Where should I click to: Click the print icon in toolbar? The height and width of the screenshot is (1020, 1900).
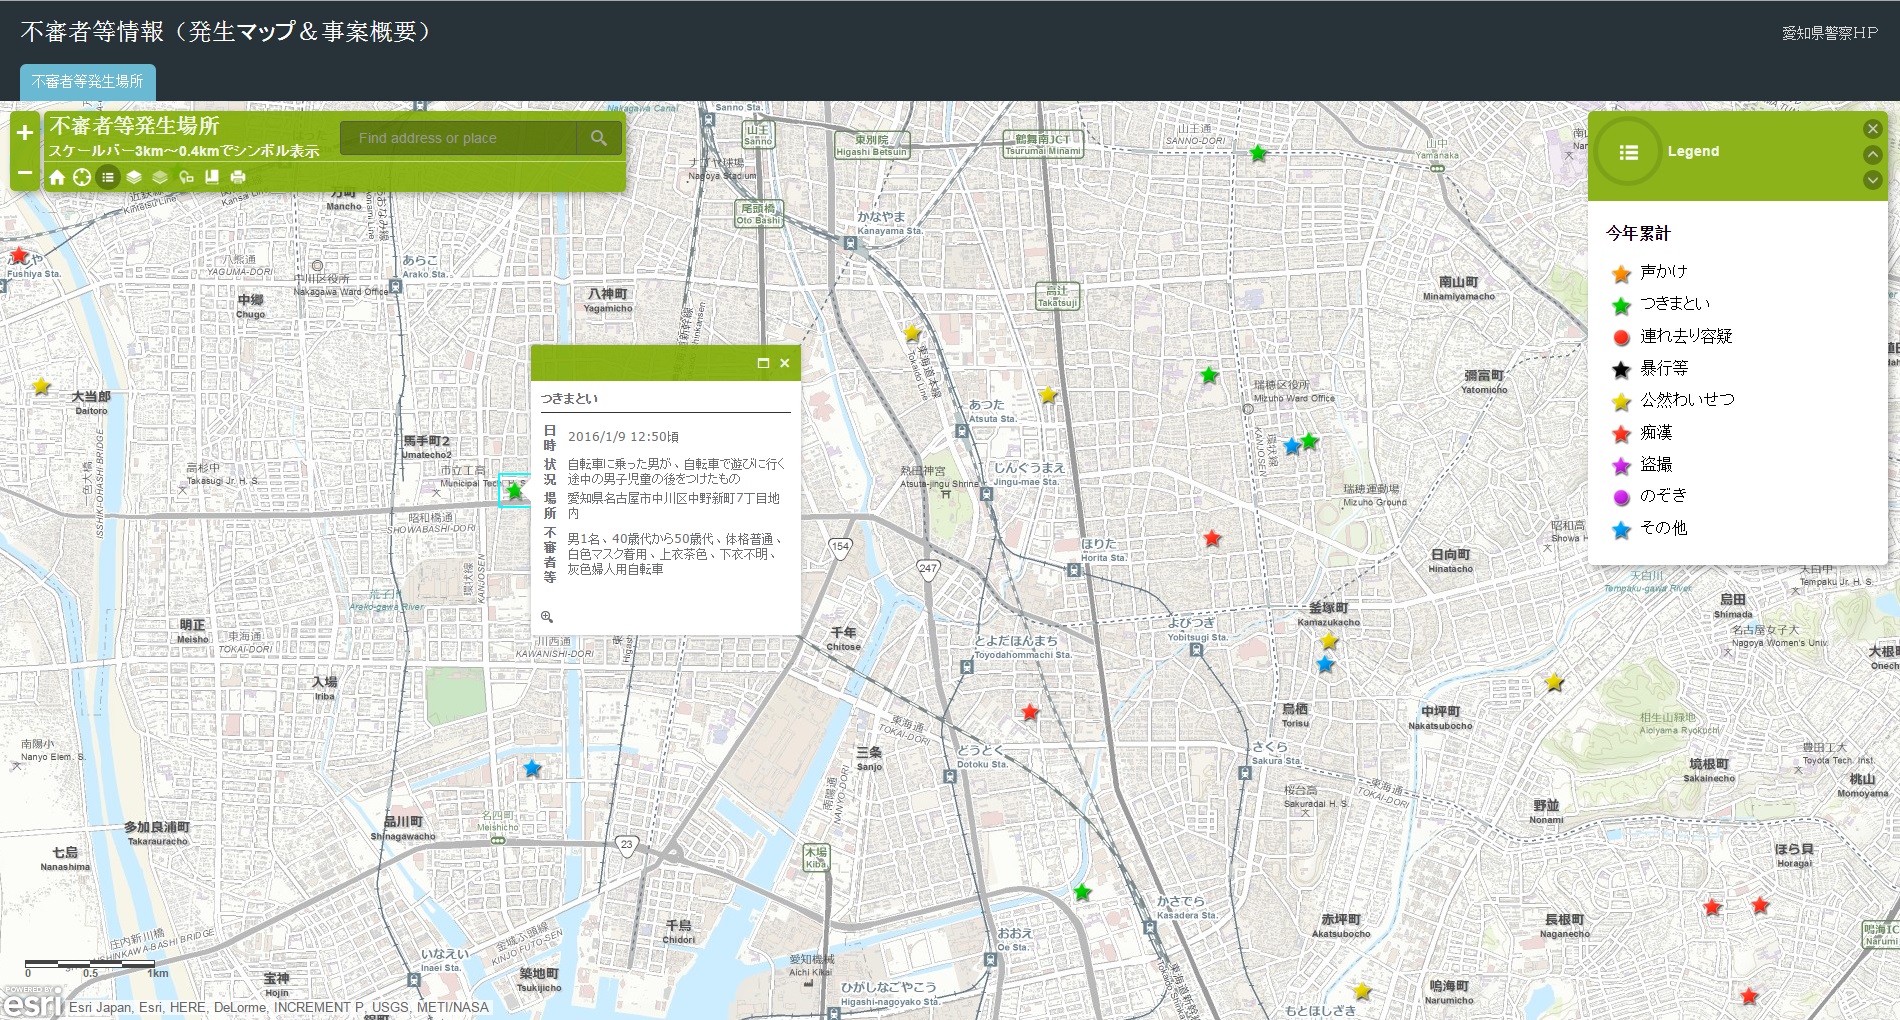[x=238, y=177]
